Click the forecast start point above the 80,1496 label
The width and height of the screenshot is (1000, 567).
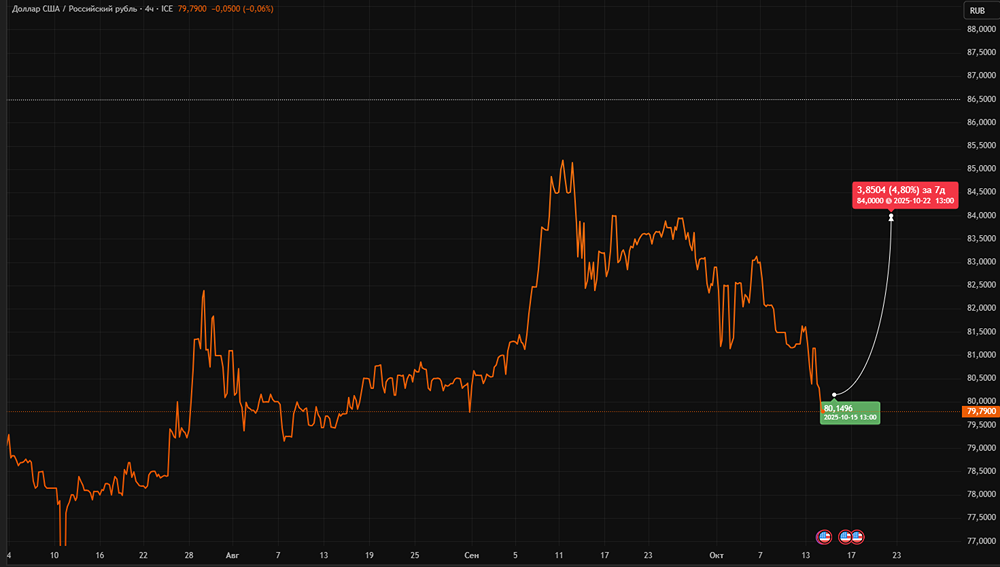pyautogui.click(x=834, y=395)
